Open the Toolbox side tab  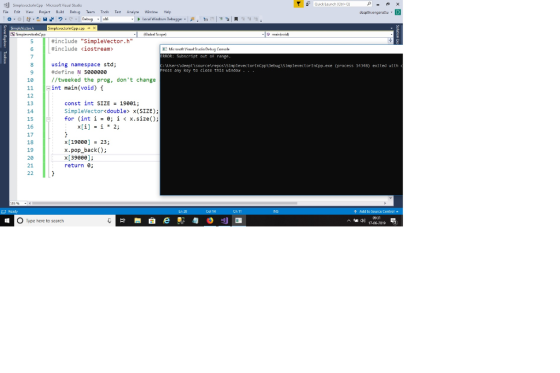5,58
